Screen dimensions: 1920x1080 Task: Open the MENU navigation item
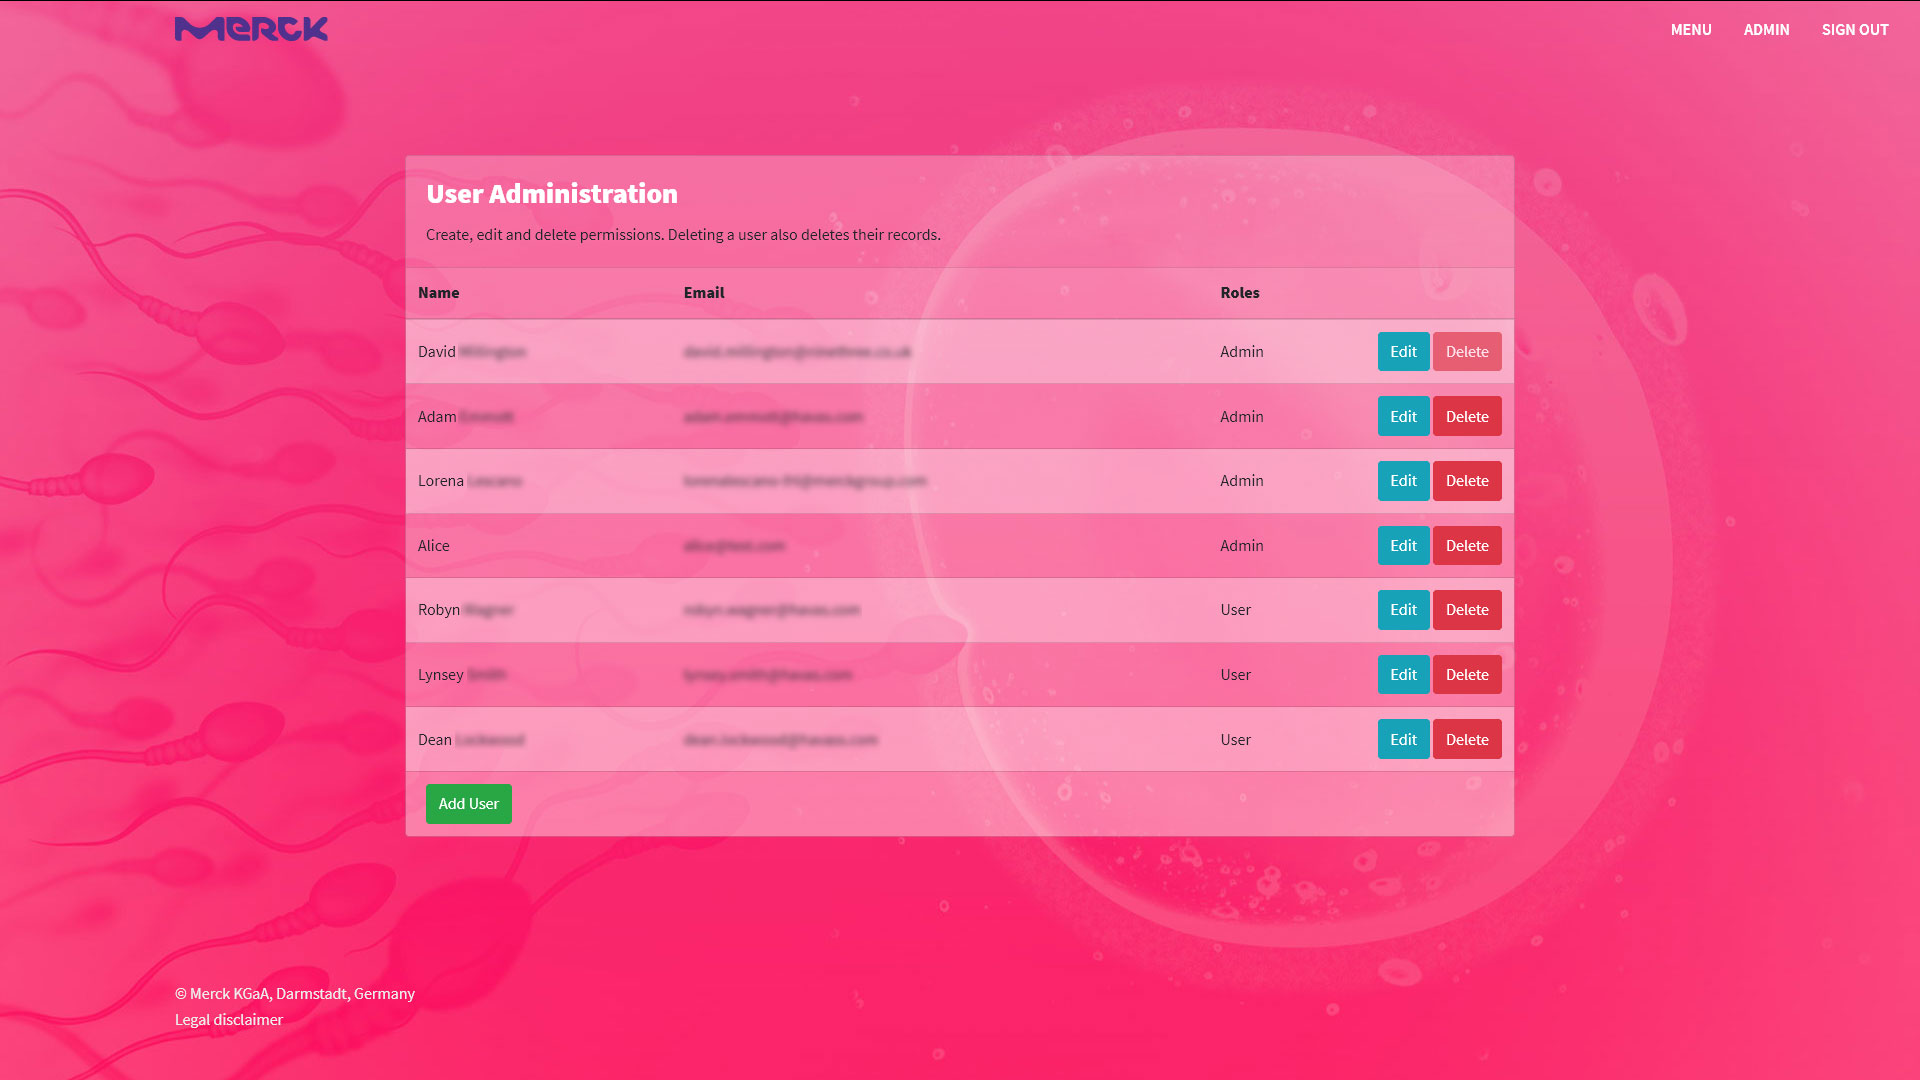[1690, 30]
